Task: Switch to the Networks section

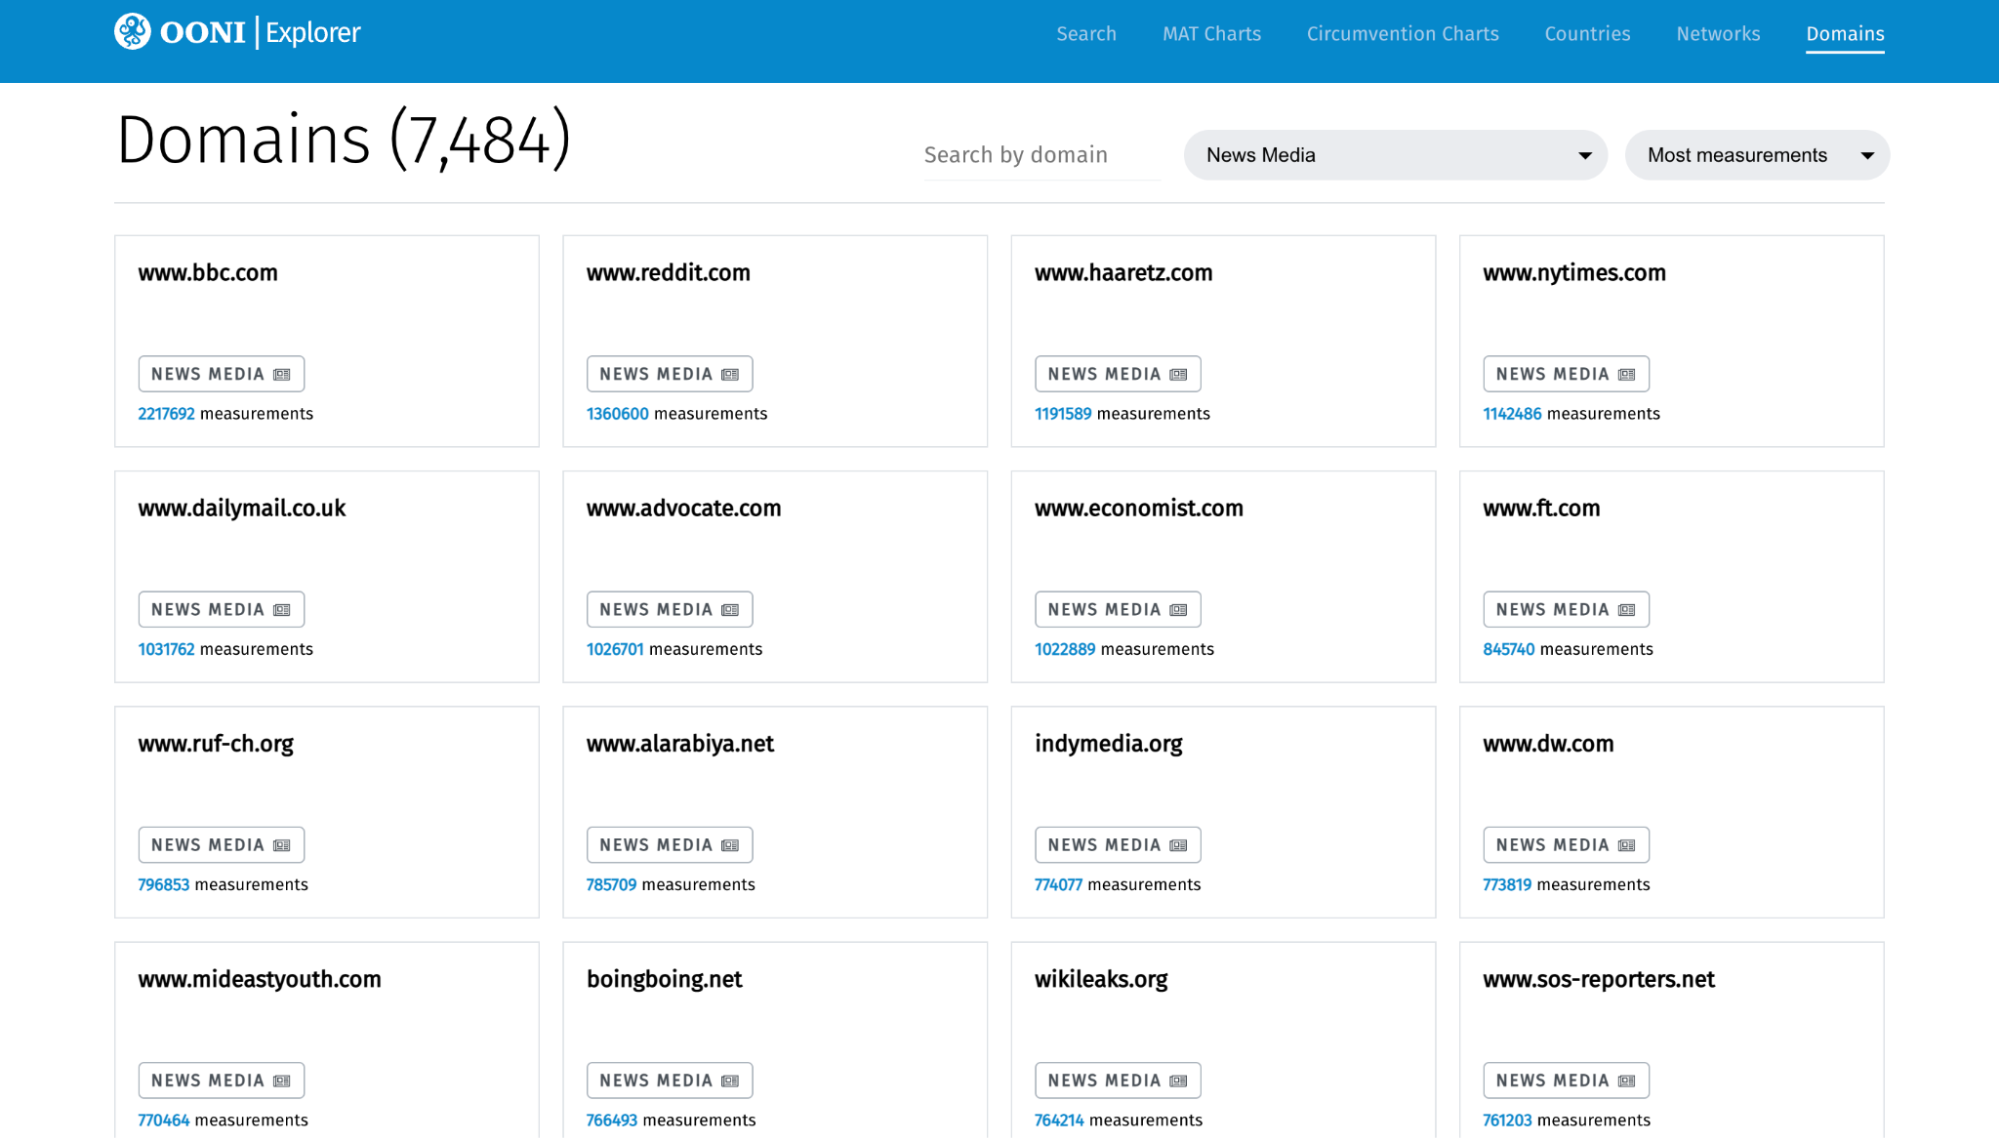Action: pyautogui.click(x=1718, y=34)
